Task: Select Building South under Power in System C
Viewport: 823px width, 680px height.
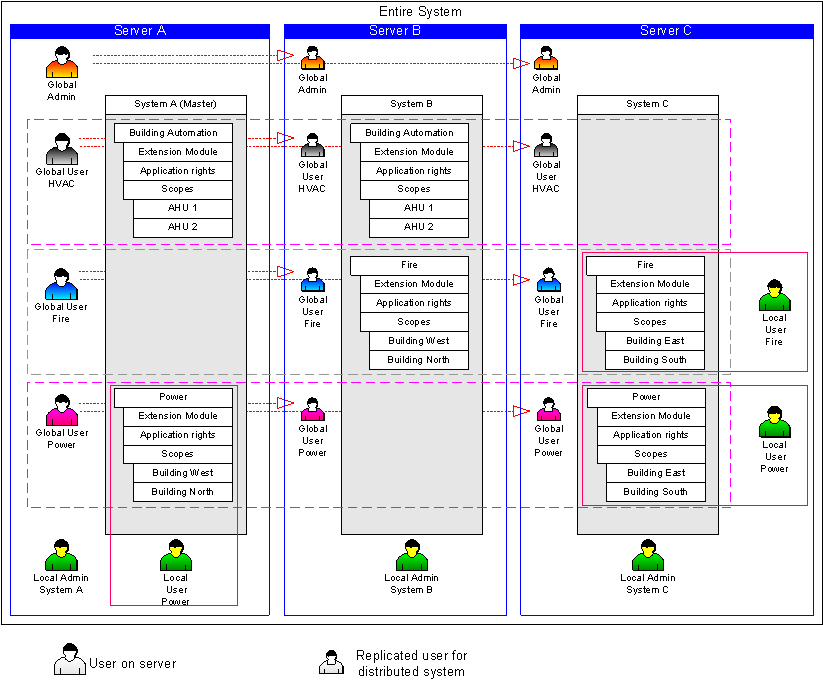Action: 655,492
